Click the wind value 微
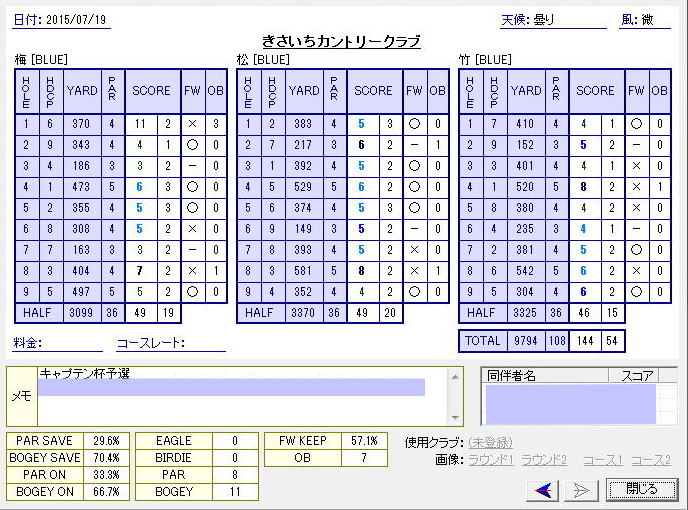688x510 pixels. coord(648,20)
